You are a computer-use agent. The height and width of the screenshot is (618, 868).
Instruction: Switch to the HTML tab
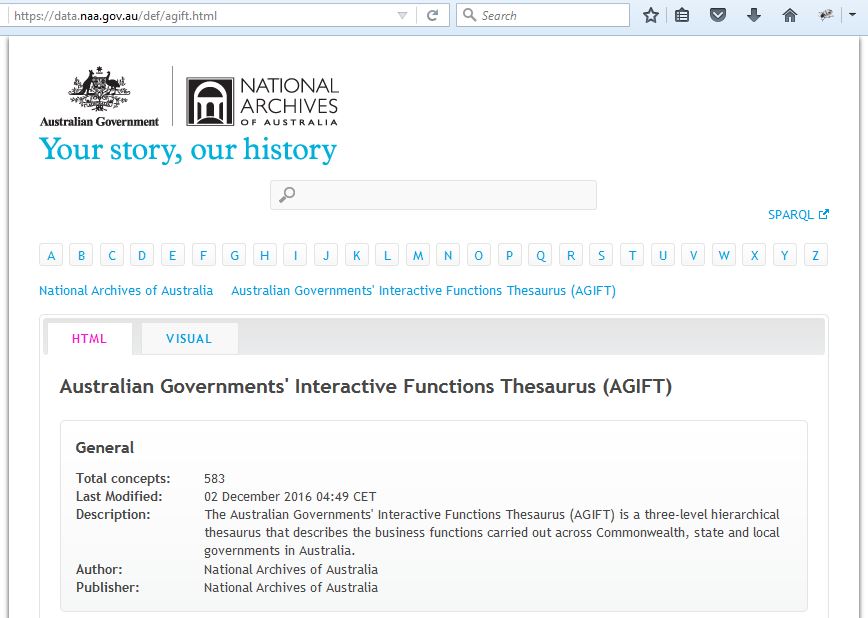coord(89,338)
